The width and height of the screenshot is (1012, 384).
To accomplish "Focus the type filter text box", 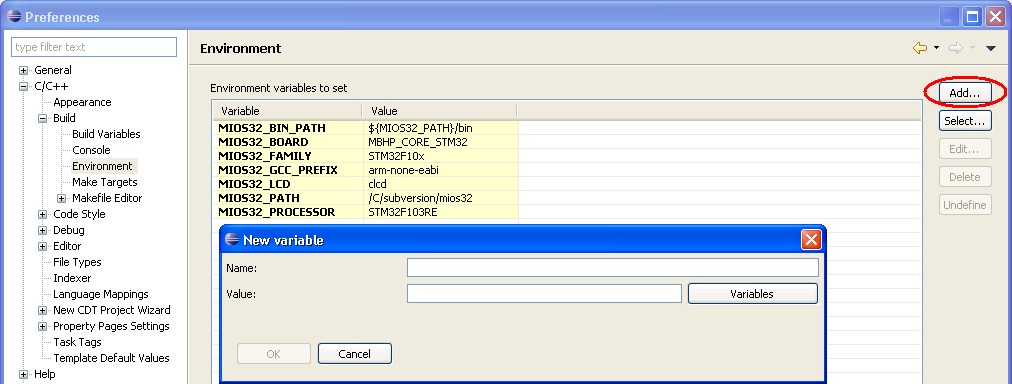I will [x=94, y=47].
